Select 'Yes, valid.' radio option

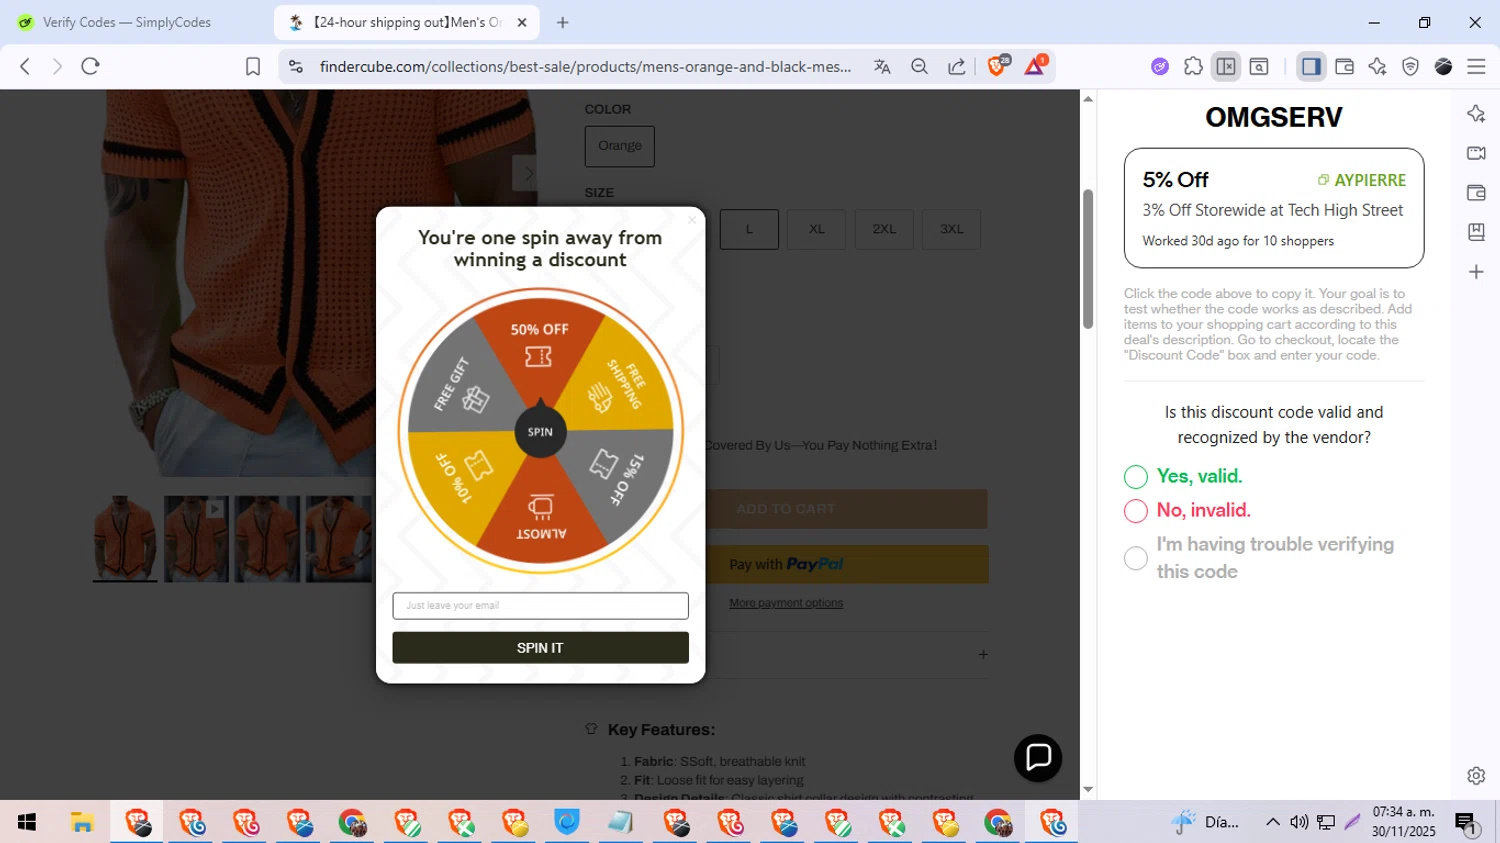tap(1135, 477)
